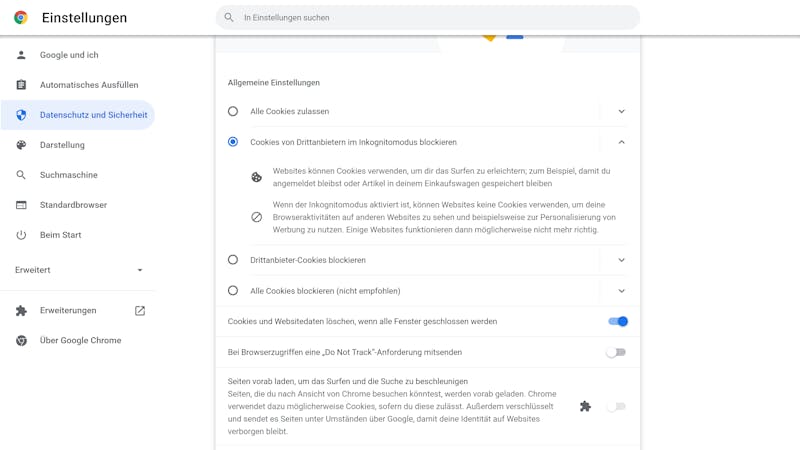Click the blocked circle icon in description
The height and width of the screenshot is (450, 800).
257,217
